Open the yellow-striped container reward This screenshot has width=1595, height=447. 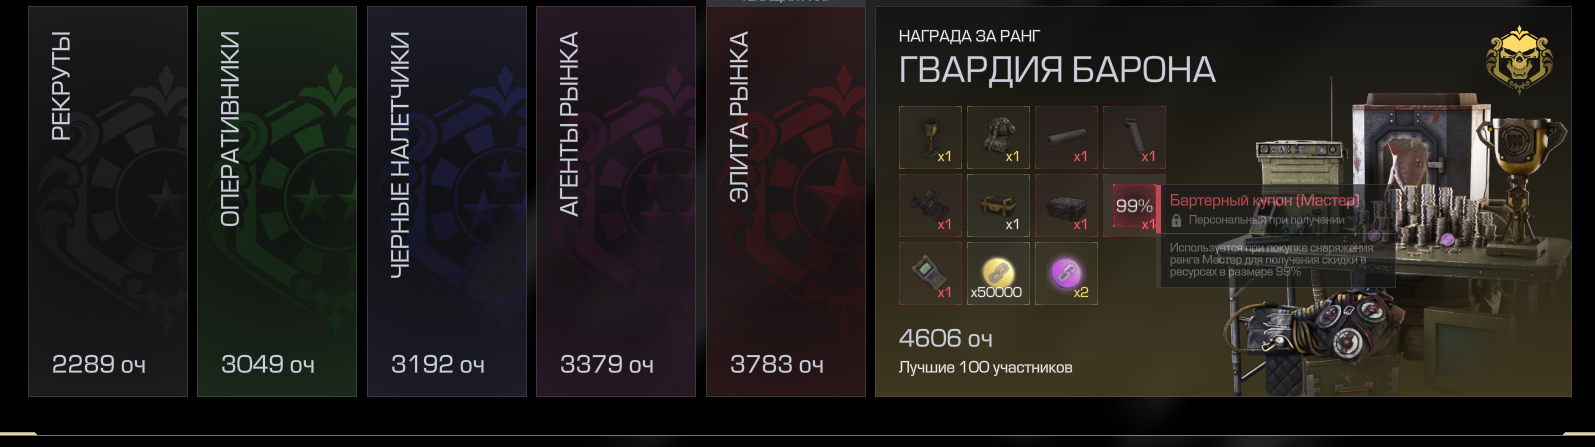click(x=998, y=205)
